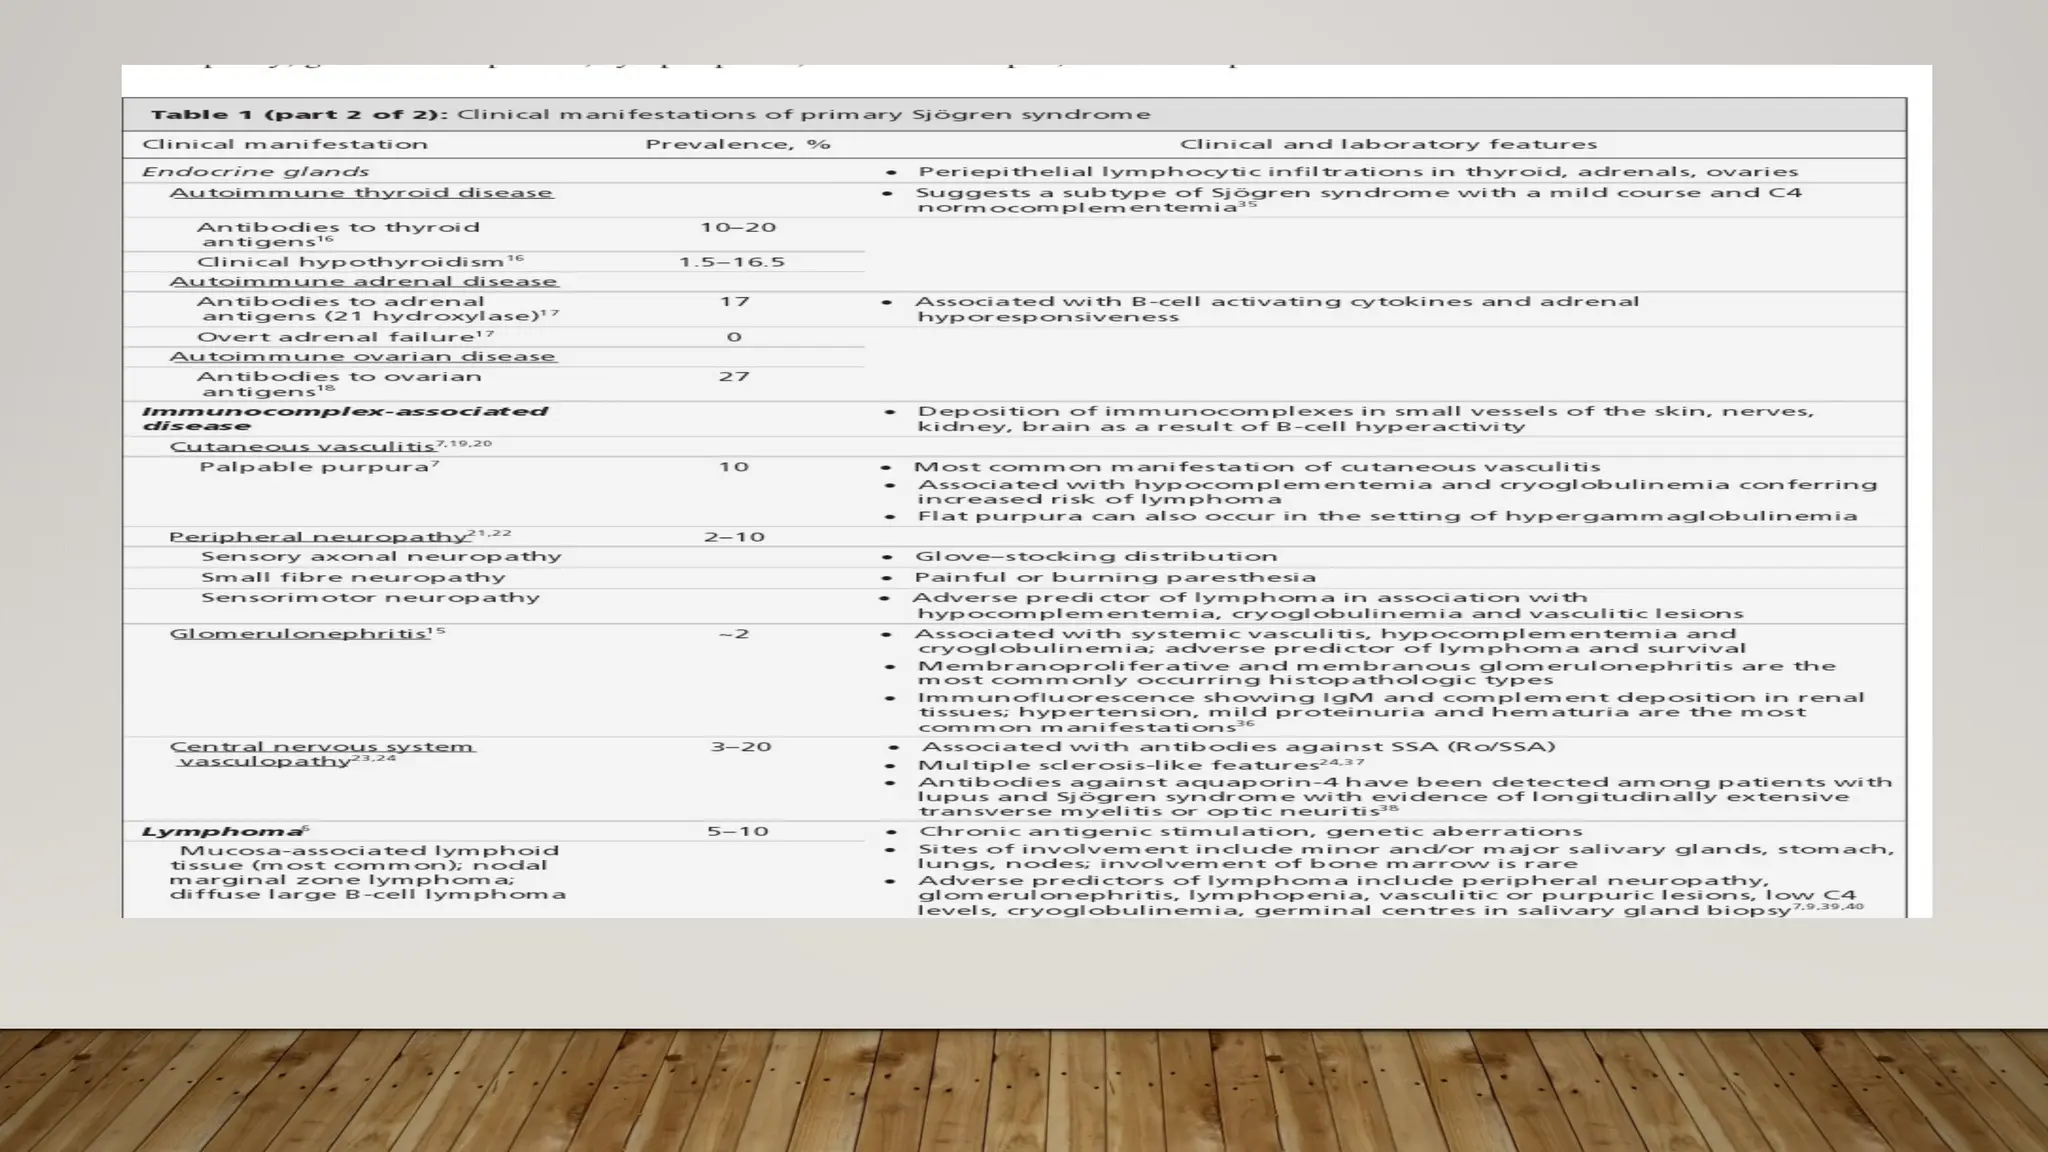Click the Small fibre neuropathy row label
Image resolution: width=2048 pixels, height=1152 pixels.
pyautogui.click(x=353, y=577)
